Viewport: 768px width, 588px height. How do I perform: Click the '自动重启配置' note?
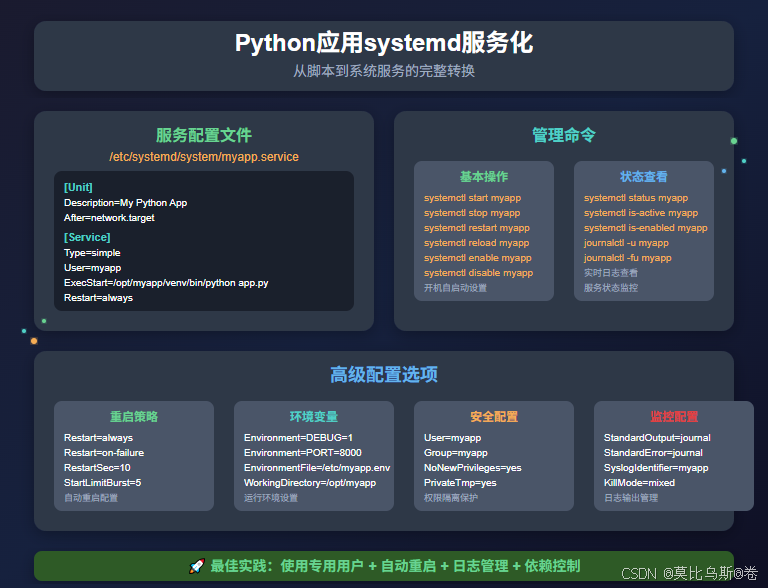91,498
